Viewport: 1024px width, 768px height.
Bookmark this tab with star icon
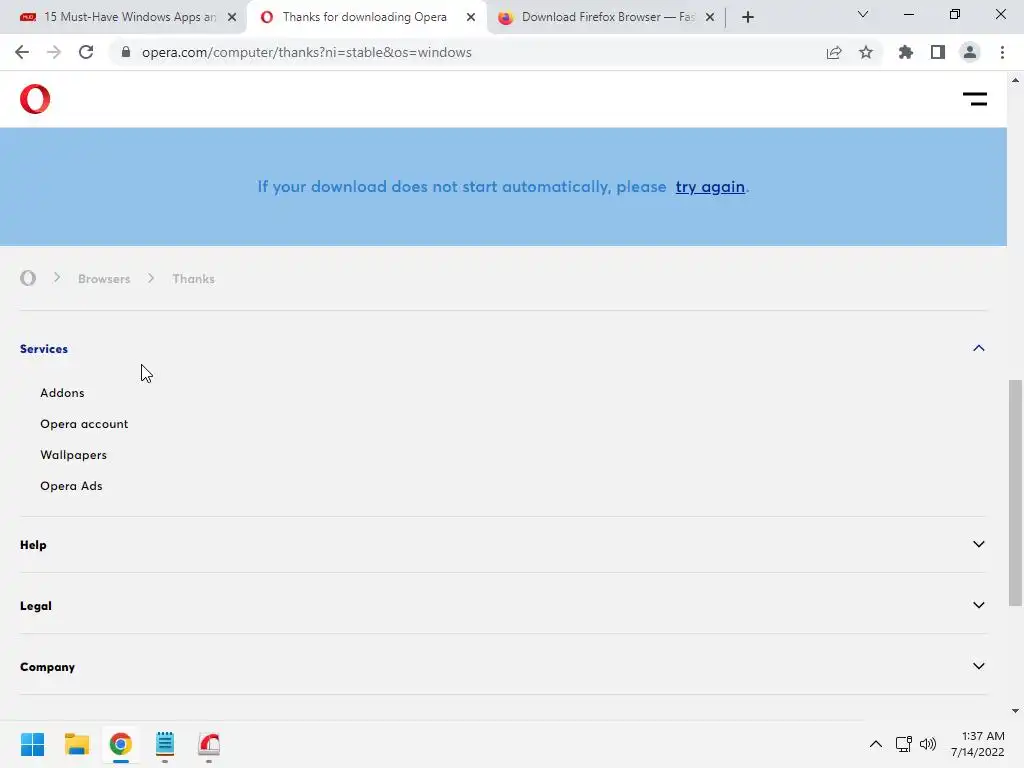pyautogui.click(x=866, y=52)
